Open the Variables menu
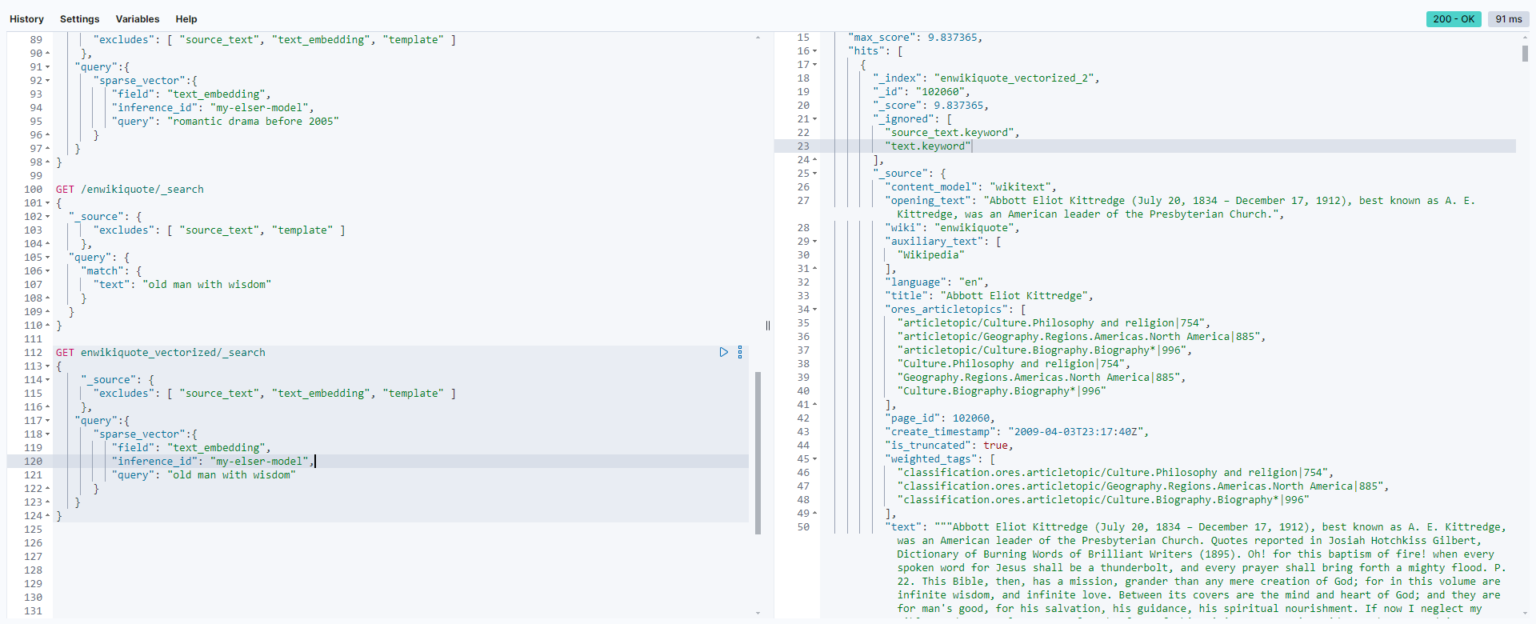This screenshot has height=624, width=1536. 137,18
